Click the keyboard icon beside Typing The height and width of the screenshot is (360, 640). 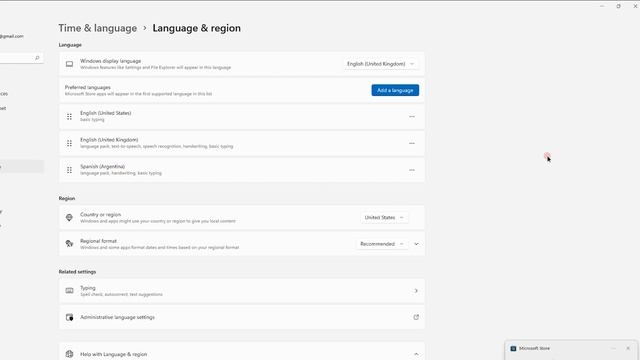(69, 291)
